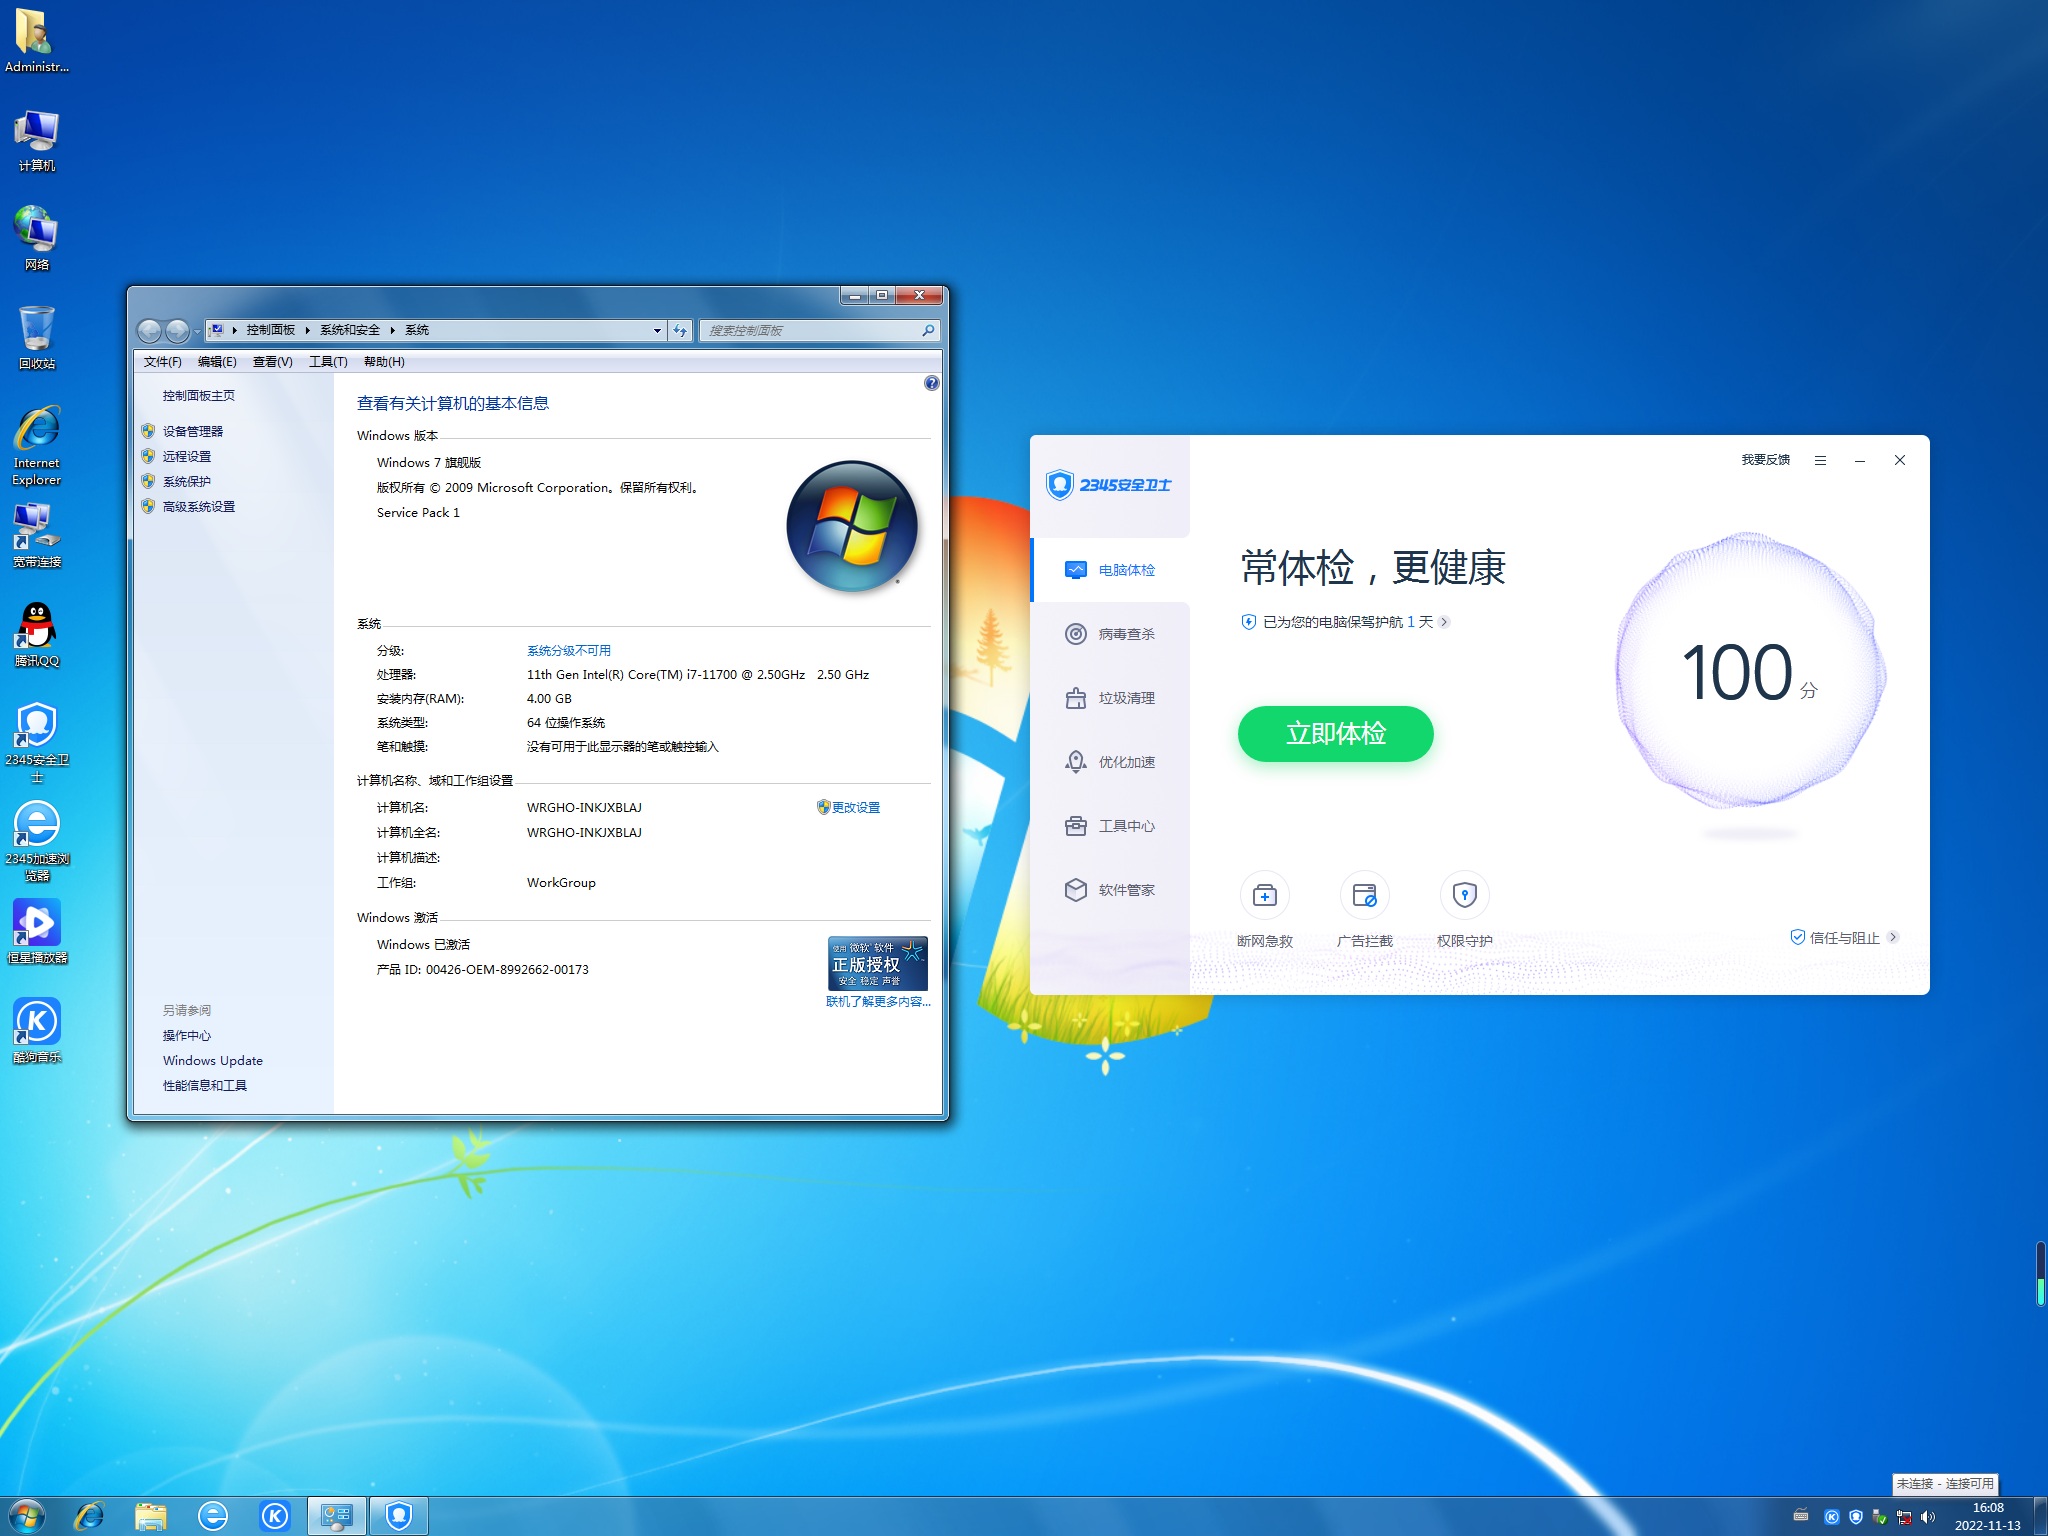Open the 文件(F) menu
The height and width of the screenshot is (1536, 2048).
tap(163, 362)
